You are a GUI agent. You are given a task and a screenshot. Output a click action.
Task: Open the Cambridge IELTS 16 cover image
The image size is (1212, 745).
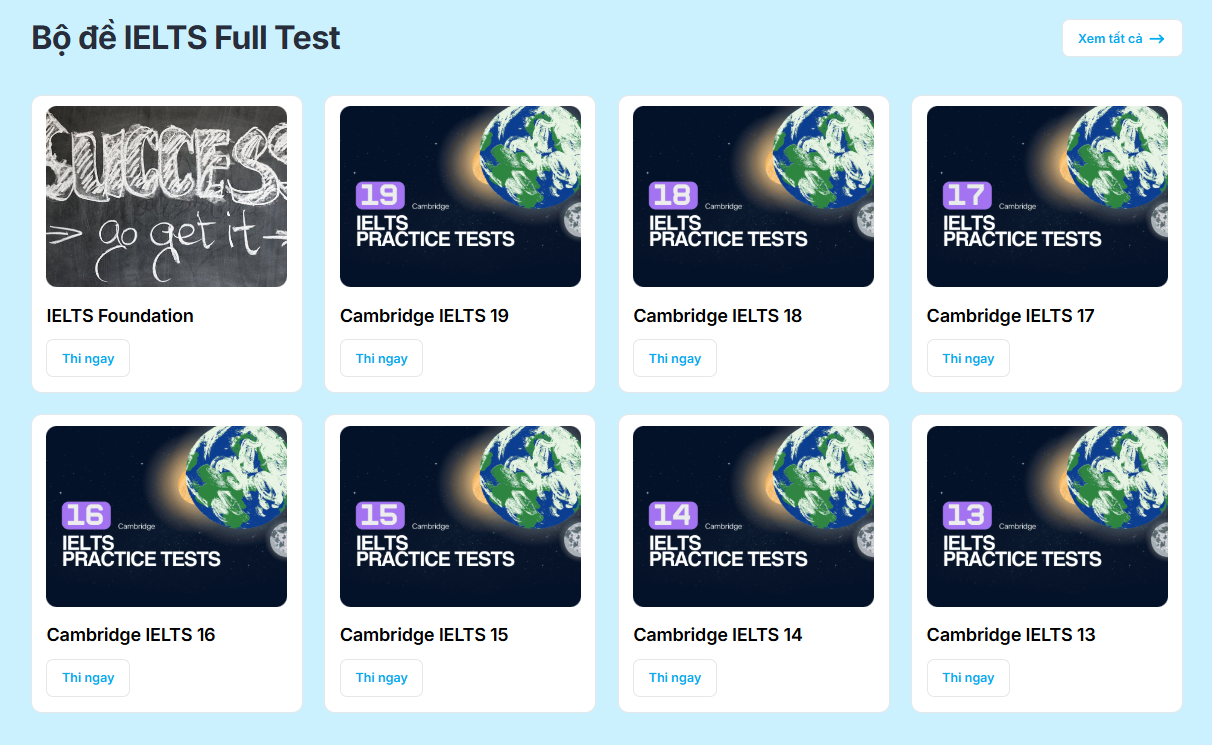166,516
